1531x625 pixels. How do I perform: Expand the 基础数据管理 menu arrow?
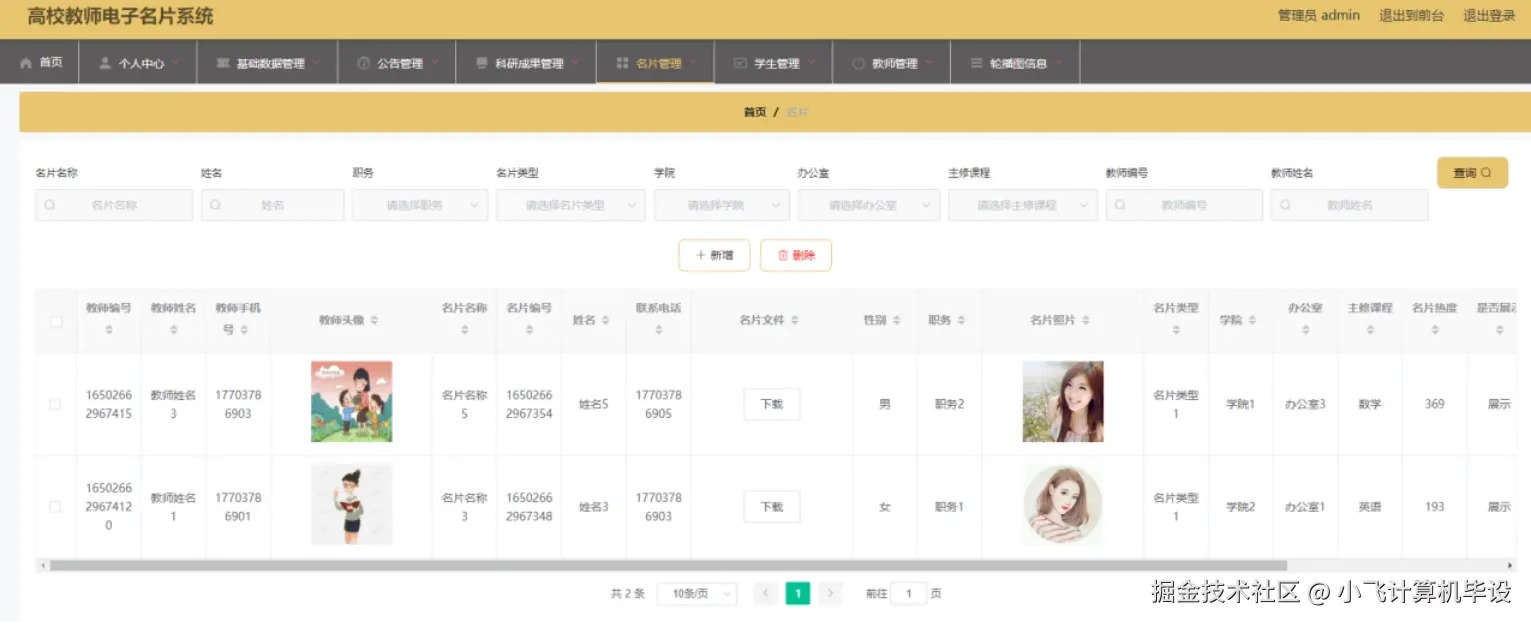click(317, 63)
